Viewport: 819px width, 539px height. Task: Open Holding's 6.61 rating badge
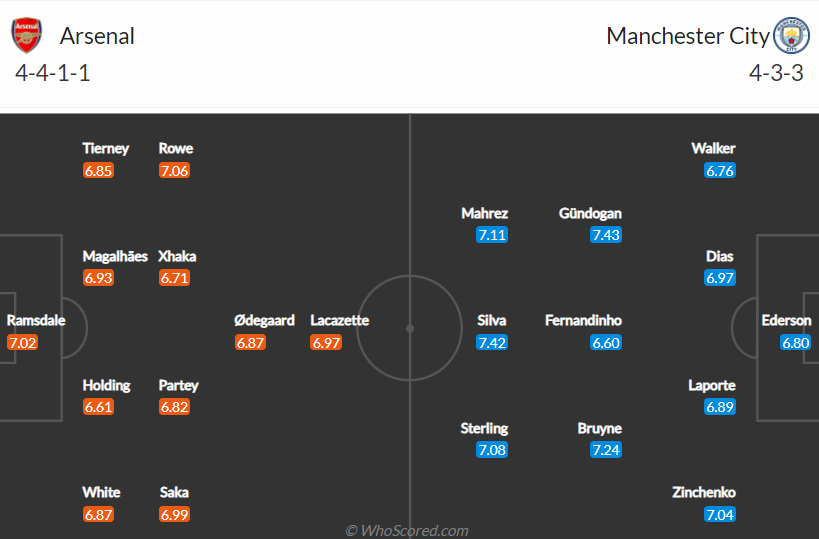(x=98, y=407)
